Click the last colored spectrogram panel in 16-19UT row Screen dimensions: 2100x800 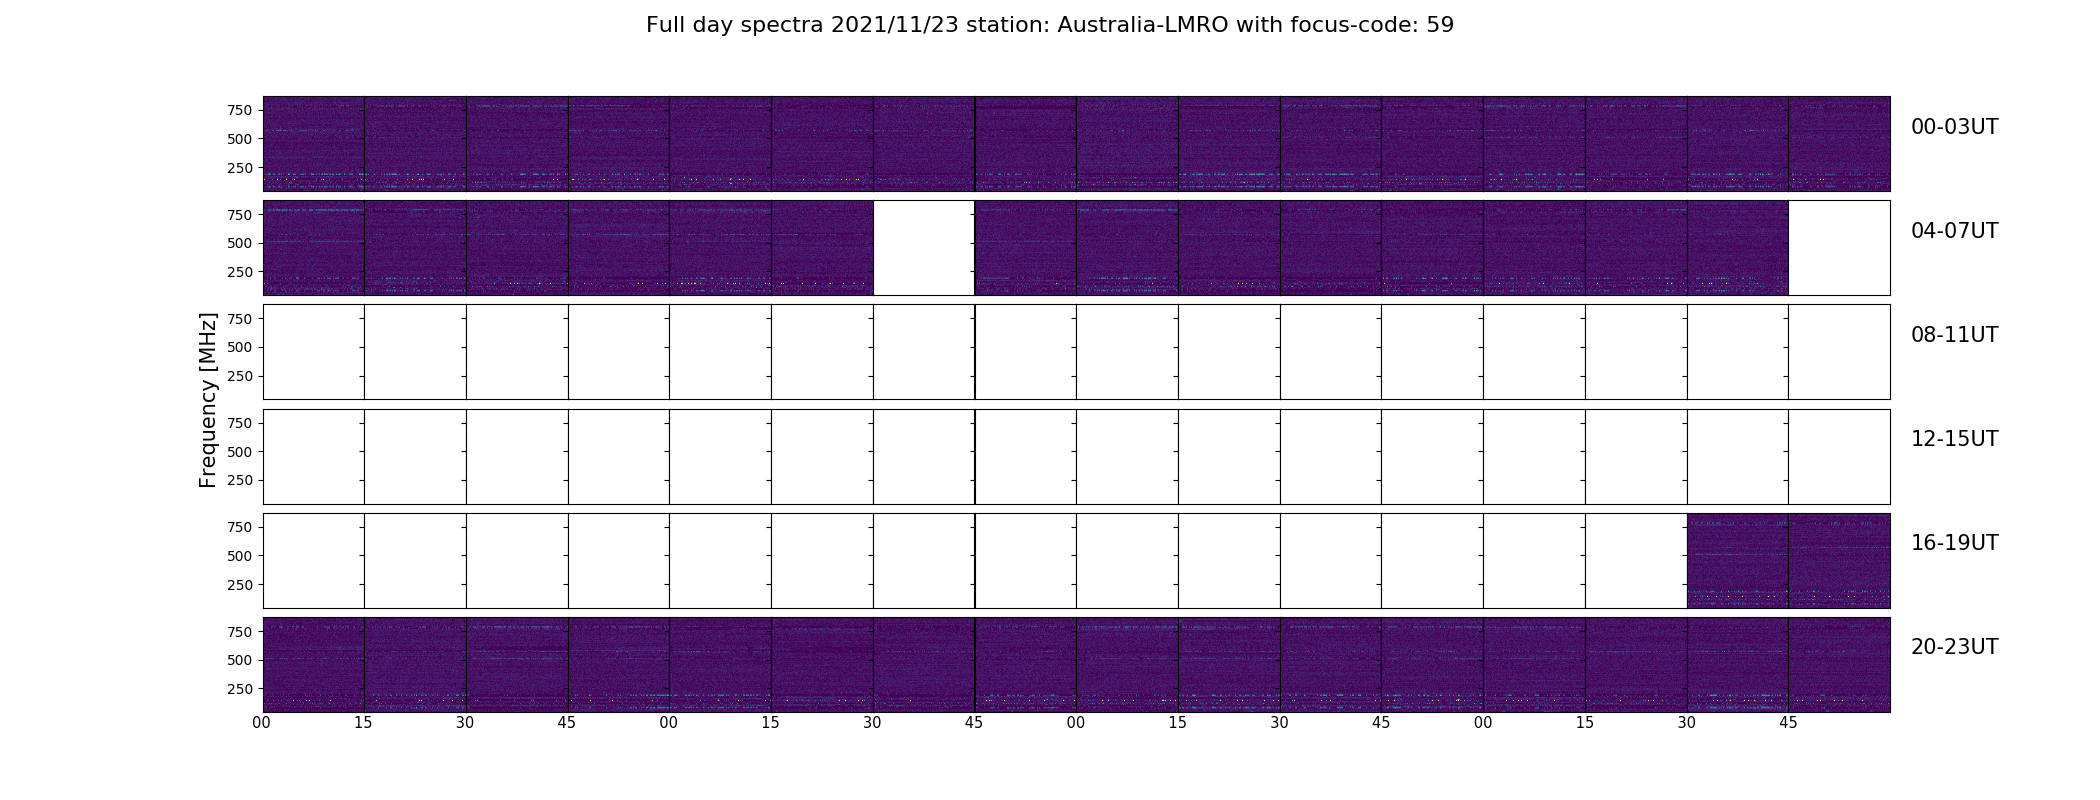click(x=1839, y=561)
